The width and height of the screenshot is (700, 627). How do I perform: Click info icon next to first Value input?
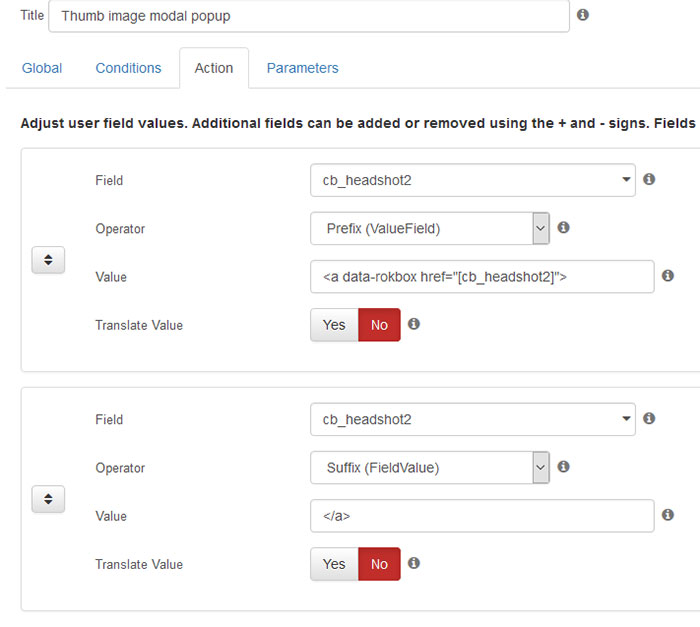(x=668, y=276)
